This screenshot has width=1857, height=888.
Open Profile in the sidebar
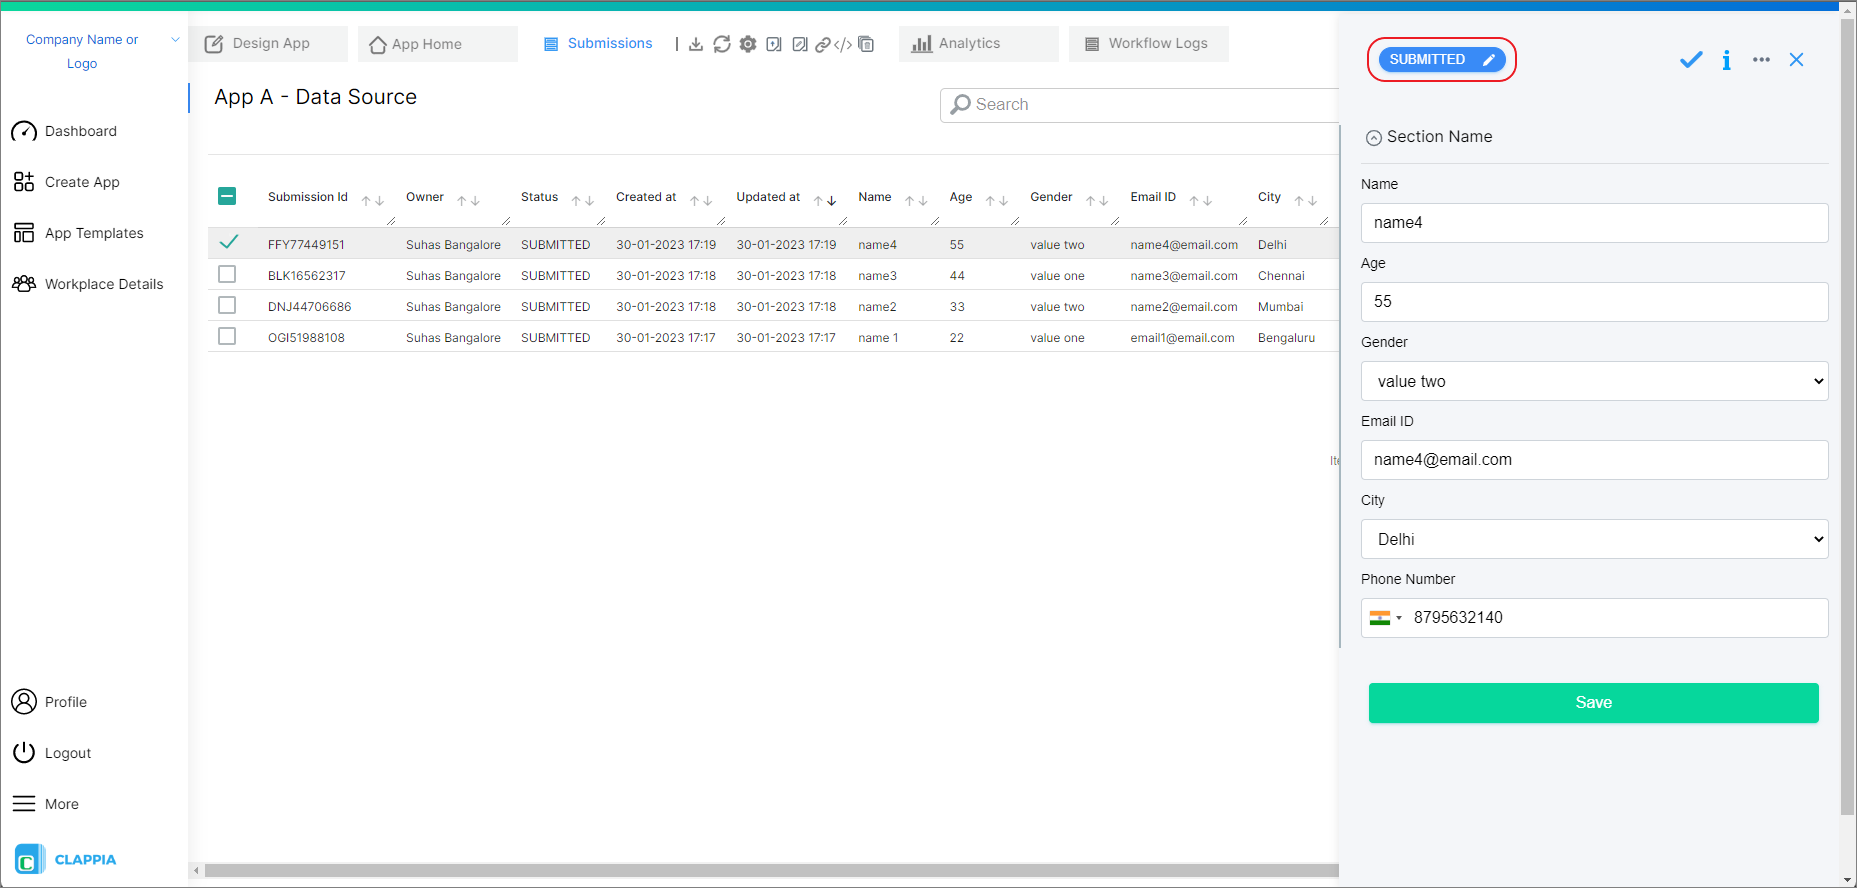[50, 702]
